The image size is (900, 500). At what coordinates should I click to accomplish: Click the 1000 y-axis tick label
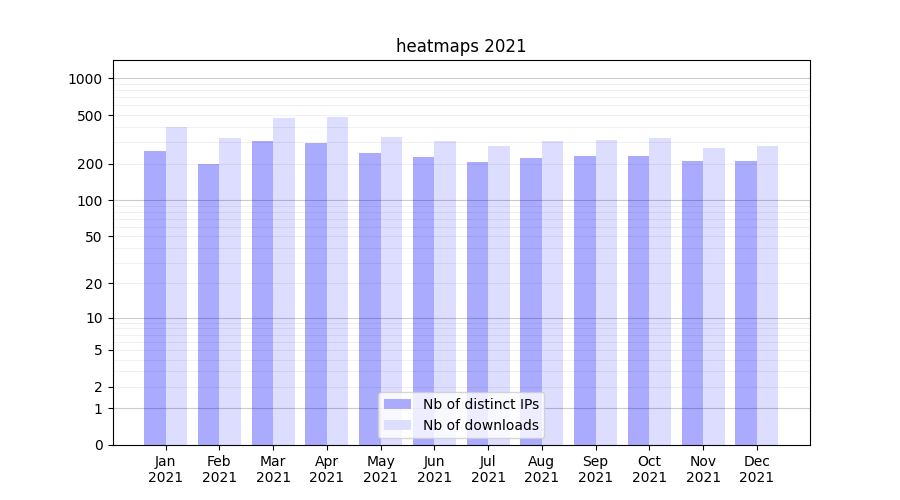[86, 79]
